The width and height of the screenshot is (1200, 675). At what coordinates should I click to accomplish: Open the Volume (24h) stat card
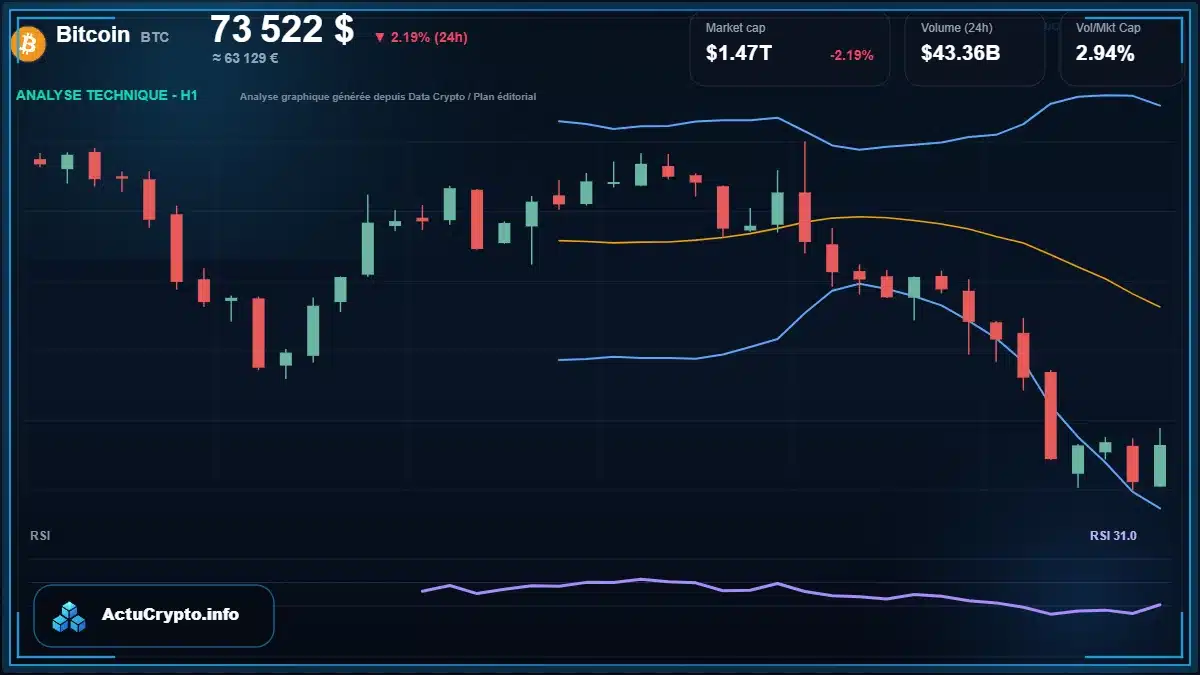pyautogui.click(x=975, y=49)
